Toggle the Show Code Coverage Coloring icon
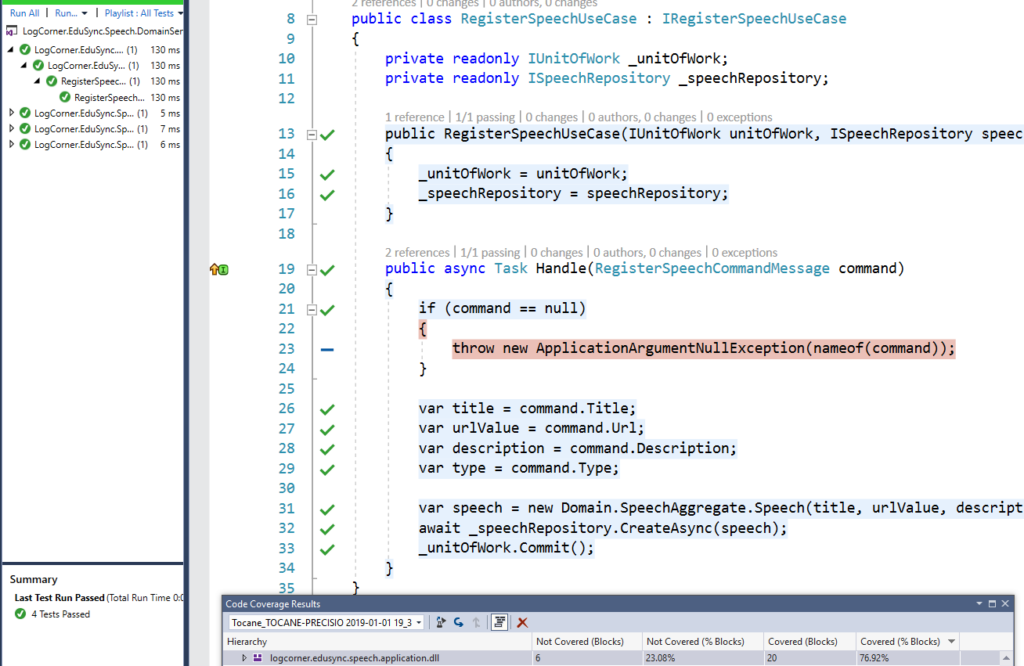Viewport: 1024px width, 666px height. click(500, 622)
